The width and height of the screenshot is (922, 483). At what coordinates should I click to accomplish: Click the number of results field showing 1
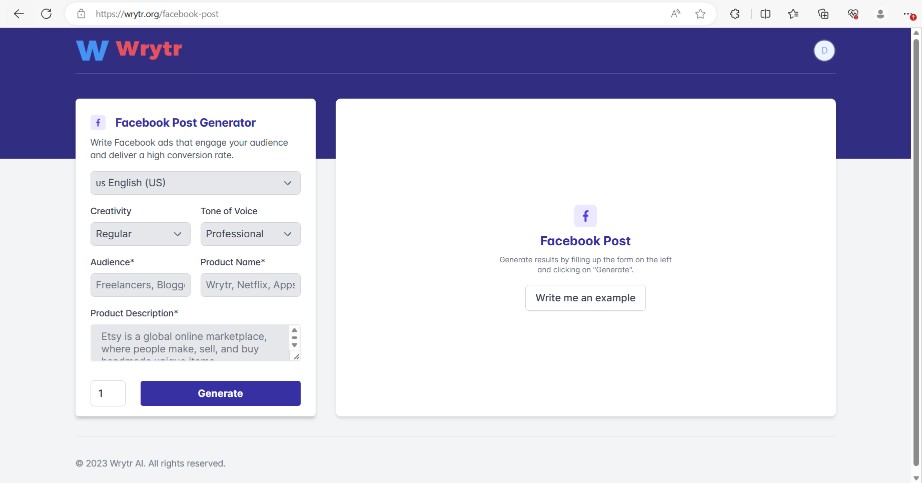click(108, 393)
